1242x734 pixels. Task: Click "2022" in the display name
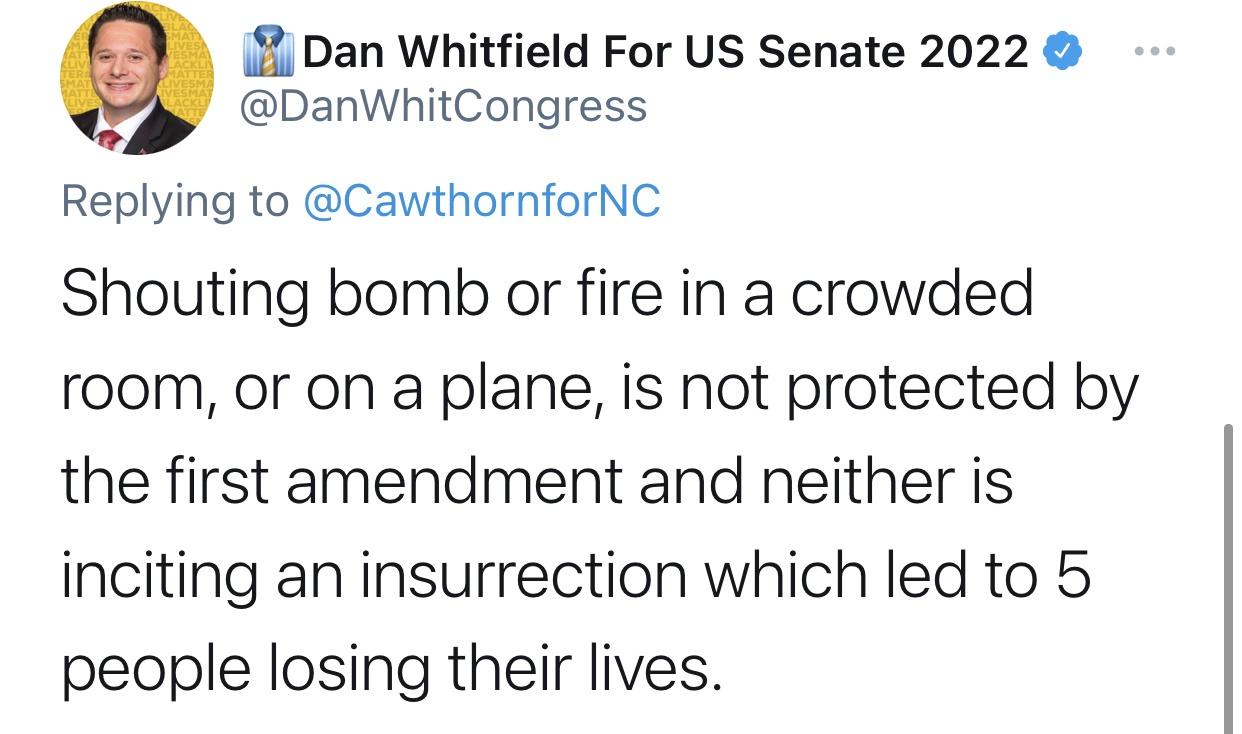point(973,52)
